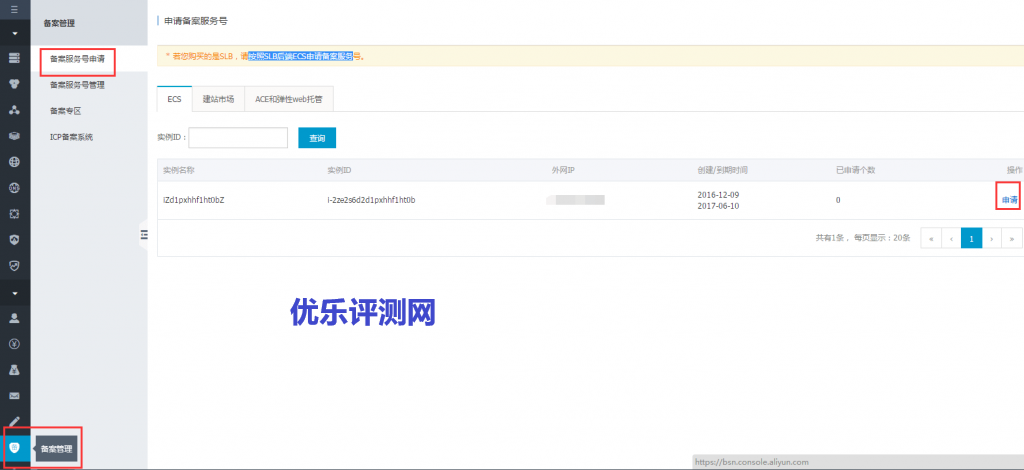Click the highlighted 备案管理 shield icon
The height and width of the screenshot is (470, 1024).
point(14,447)
